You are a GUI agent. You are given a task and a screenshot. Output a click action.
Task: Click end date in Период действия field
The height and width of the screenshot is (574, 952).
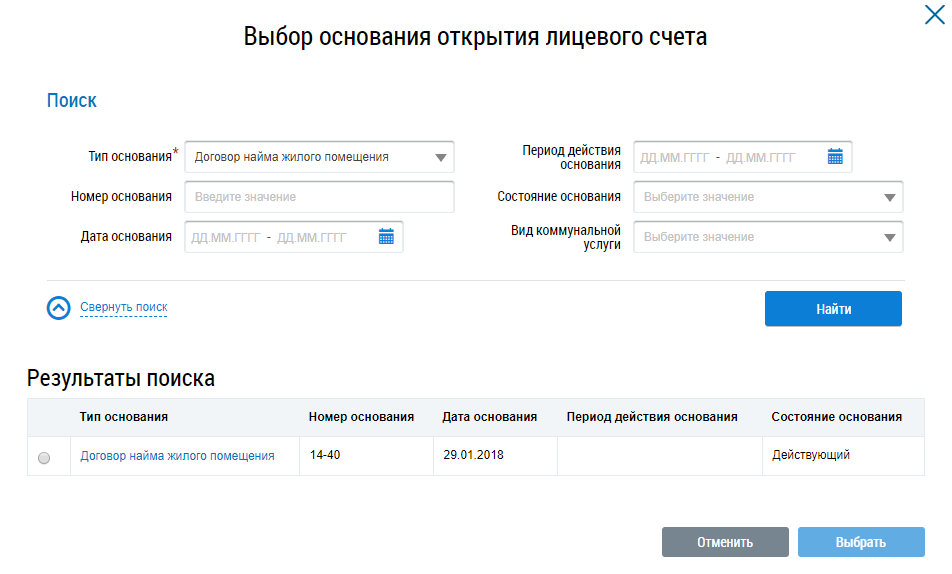pyautogui.click(x=760, y=158)
